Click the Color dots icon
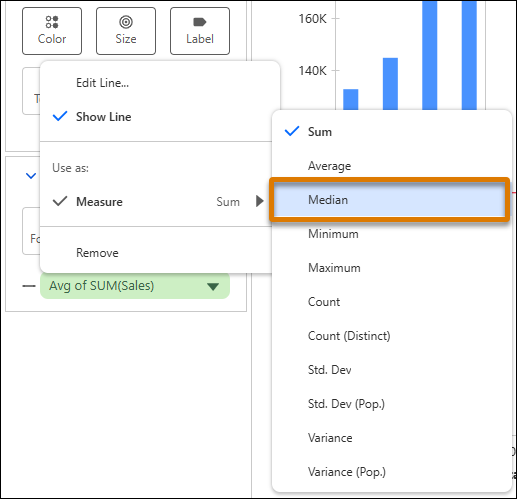Image resolution: width=517 pixels, height=499 pixels. point(52,22)
